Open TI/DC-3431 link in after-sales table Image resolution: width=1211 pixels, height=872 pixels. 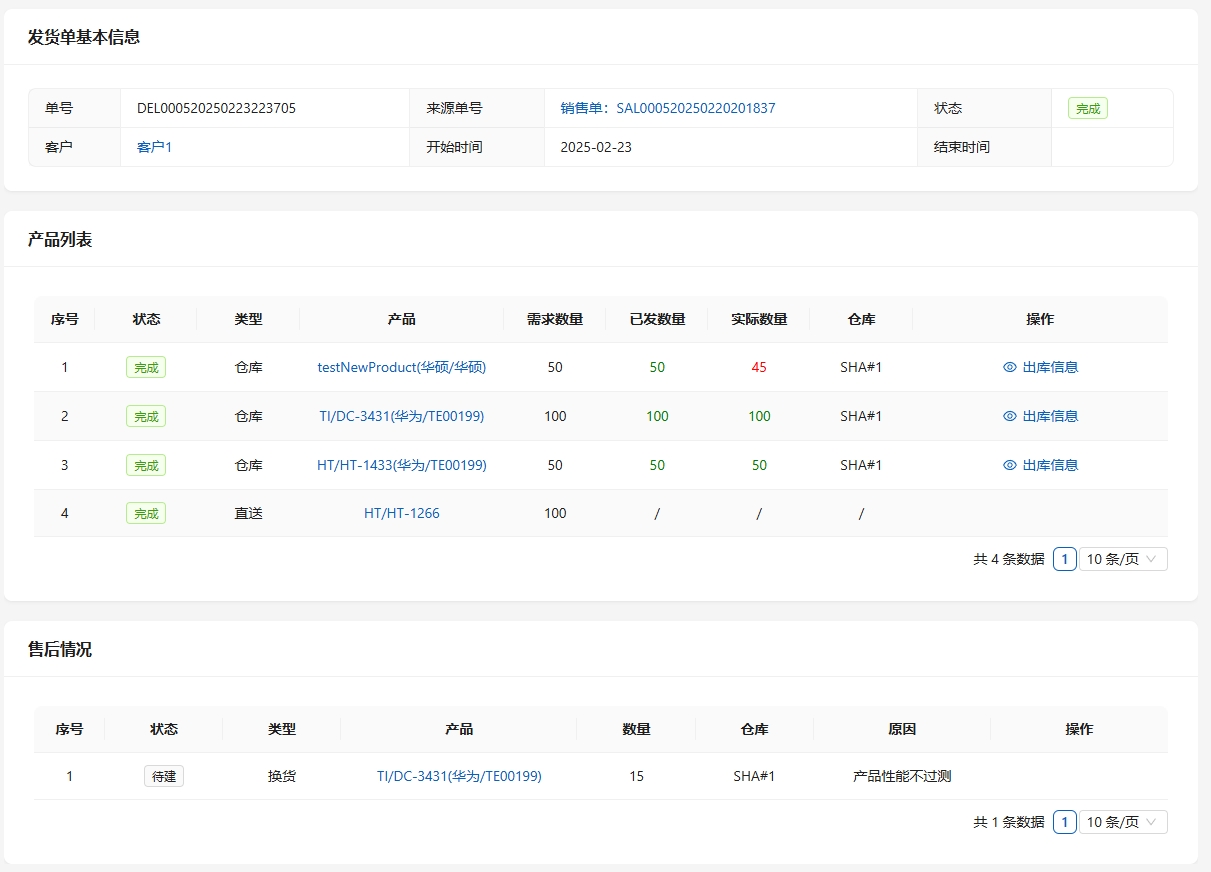[x=459, y=776]
